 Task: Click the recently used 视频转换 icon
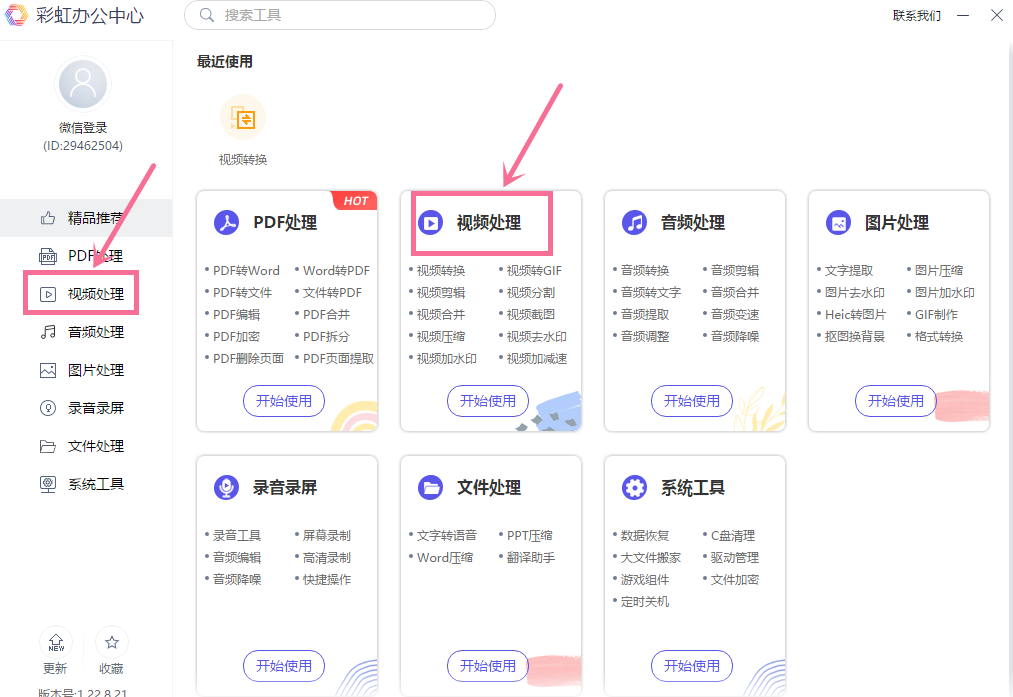(243, 120)
